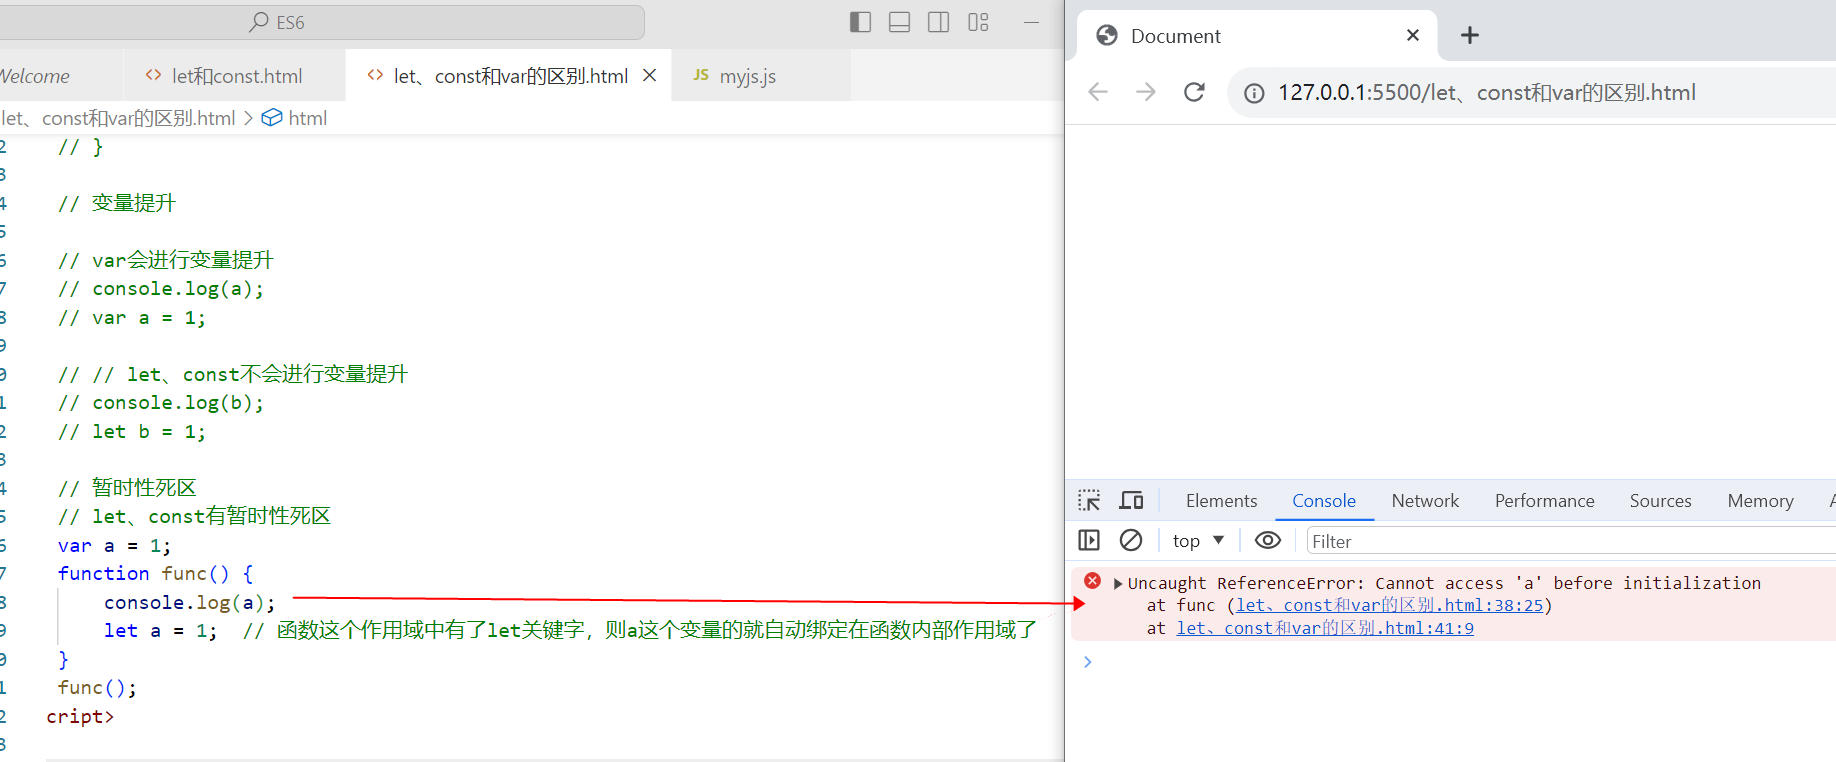The image size is (1836, 762).
Task: Click the 'console.log(a);' line inside func
Action: click(x=189, y=602)
